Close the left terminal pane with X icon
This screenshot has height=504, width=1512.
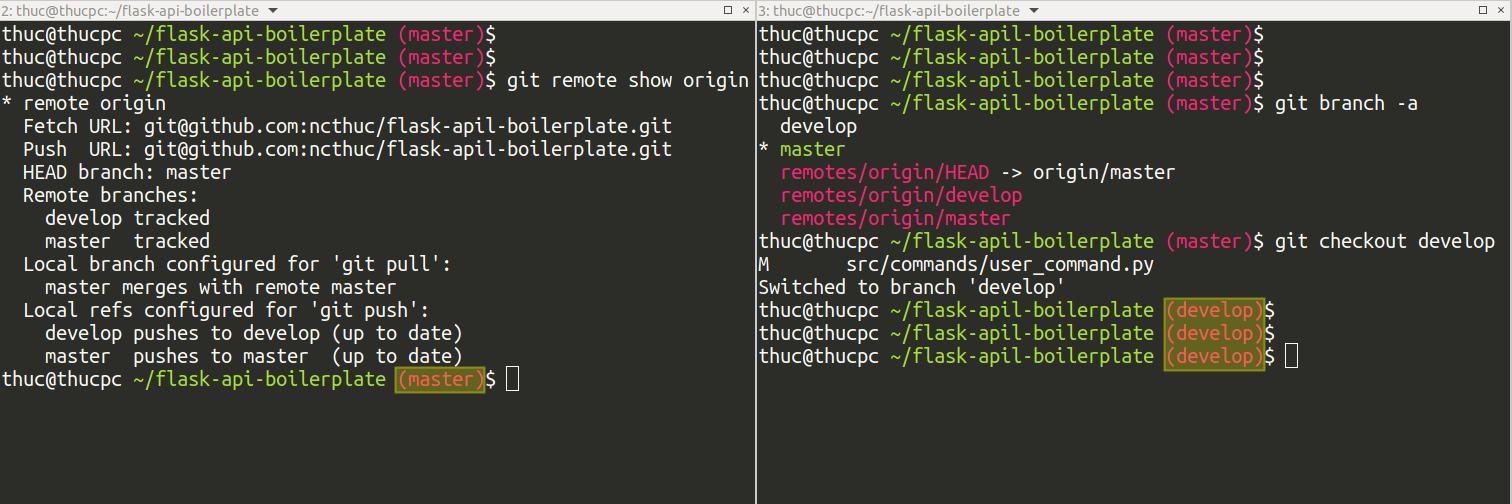pyautogui.click(x=745, y=10)
